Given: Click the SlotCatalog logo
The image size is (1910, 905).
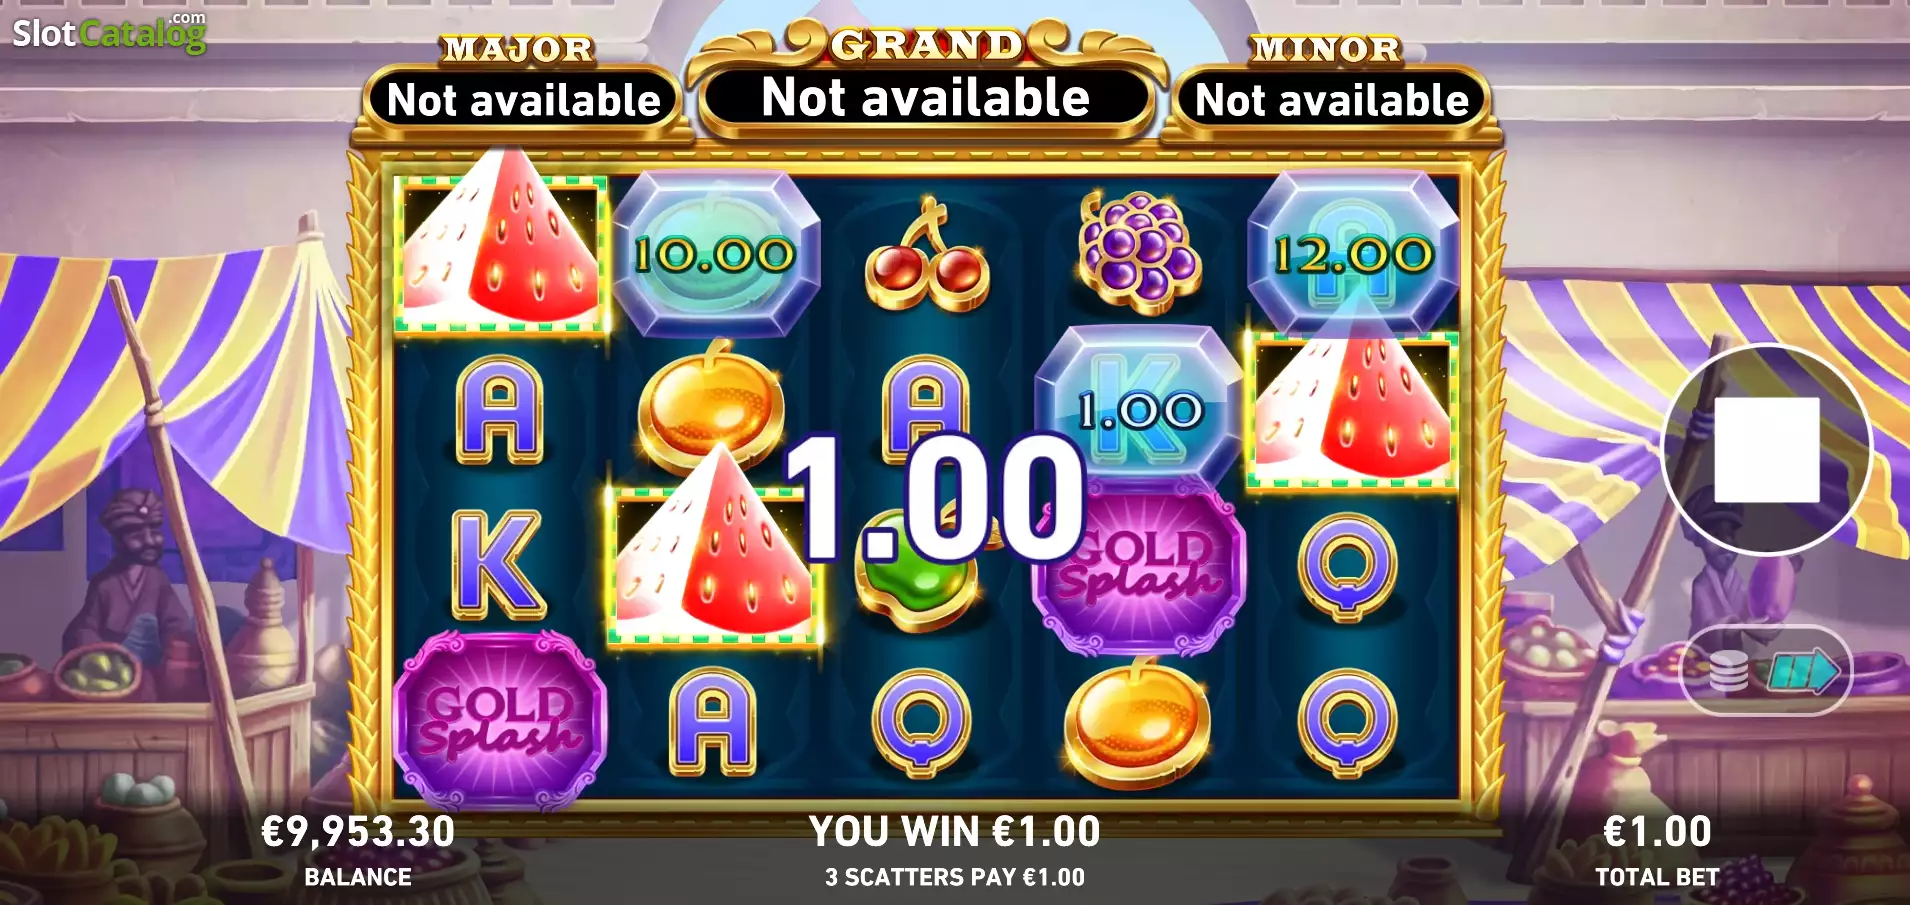Looking at the screenshot, I should coord(109,33).
